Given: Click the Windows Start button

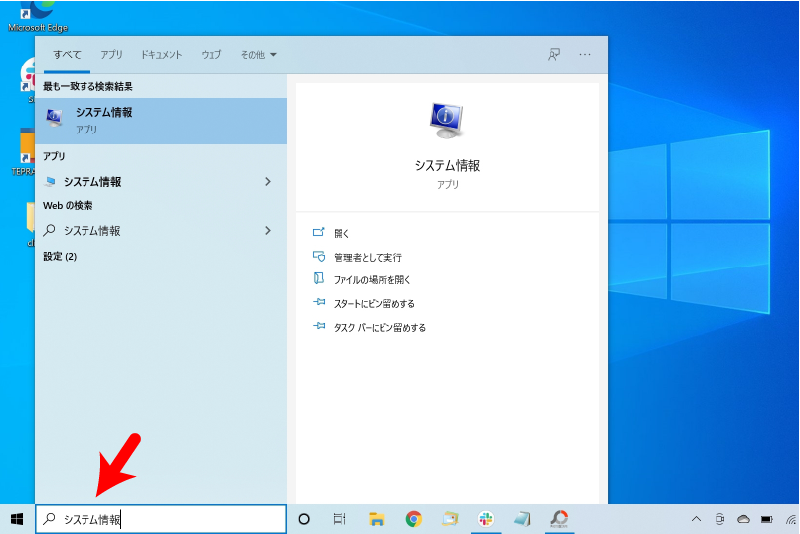Looking at the screenshot, I should pos(17,519).
